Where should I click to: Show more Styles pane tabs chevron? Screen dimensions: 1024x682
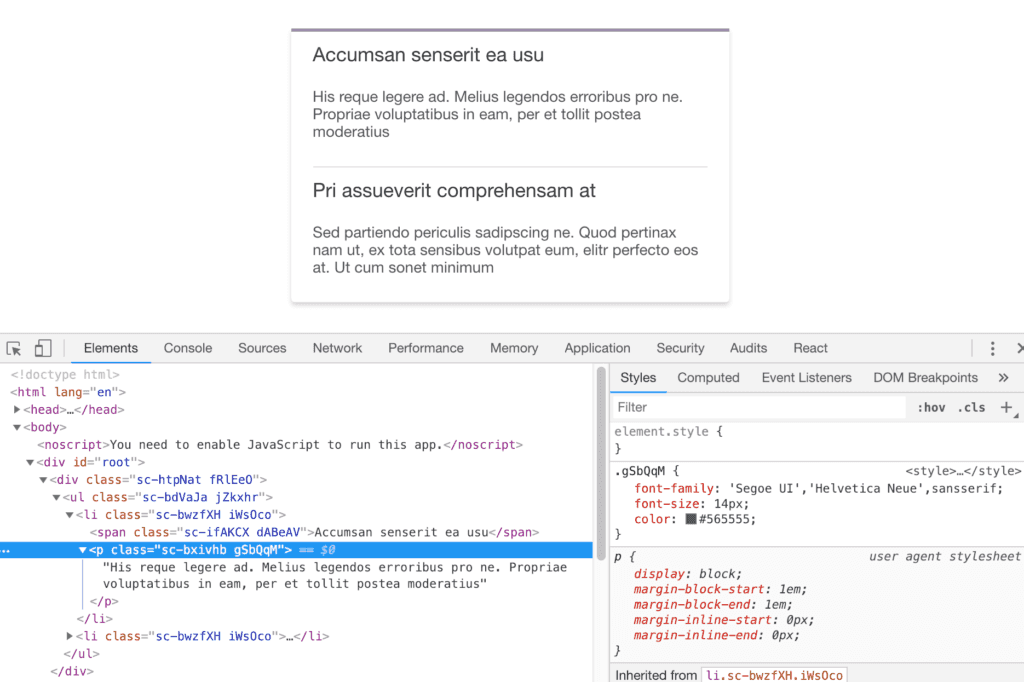pyautogui.click(x=1003, y=378)
